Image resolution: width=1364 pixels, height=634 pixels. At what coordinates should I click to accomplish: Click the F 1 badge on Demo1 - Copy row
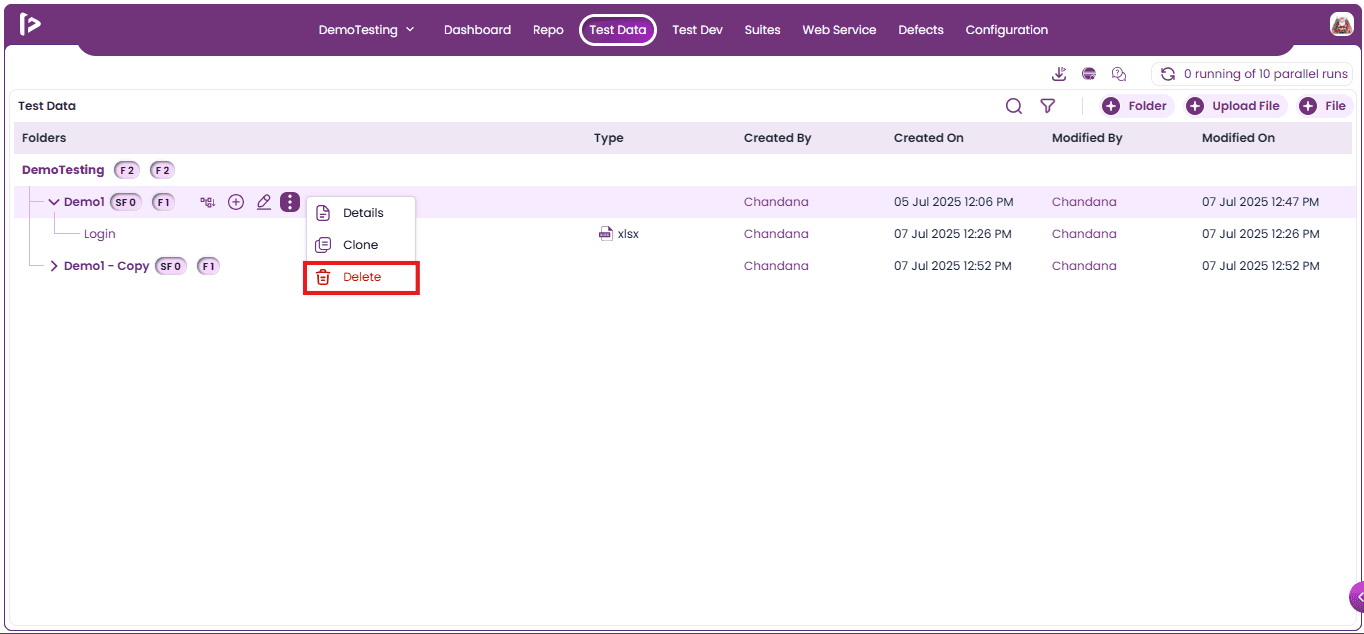pos(208,266)
